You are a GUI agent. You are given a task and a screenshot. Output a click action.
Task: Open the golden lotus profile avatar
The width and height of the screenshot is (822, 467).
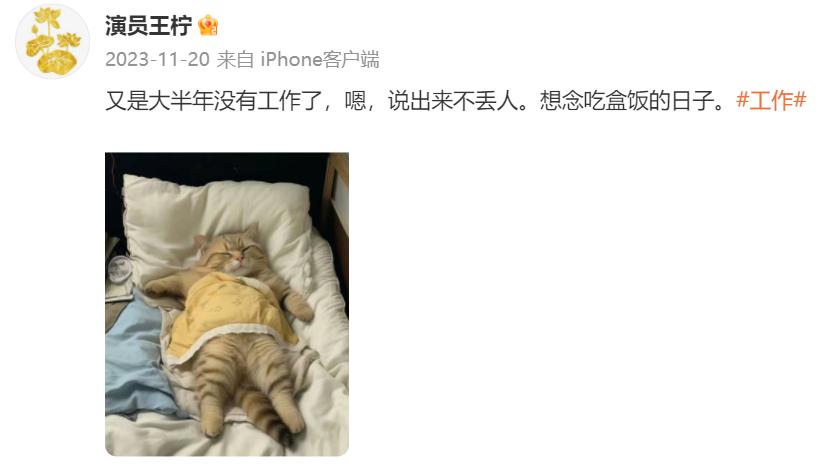(x=52, y=41)
